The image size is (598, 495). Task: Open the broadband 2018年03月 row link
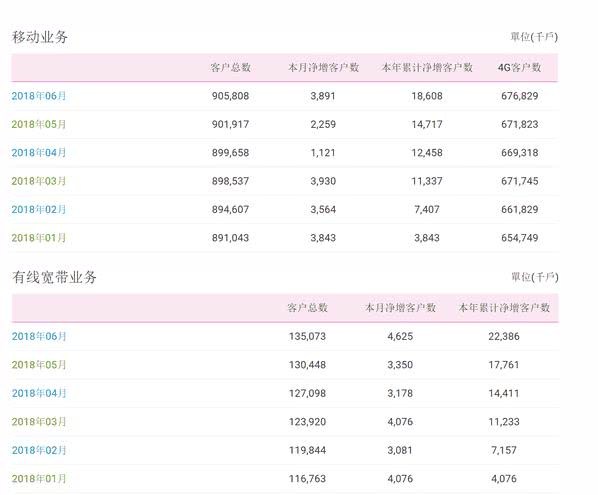[x=39, y=422]
